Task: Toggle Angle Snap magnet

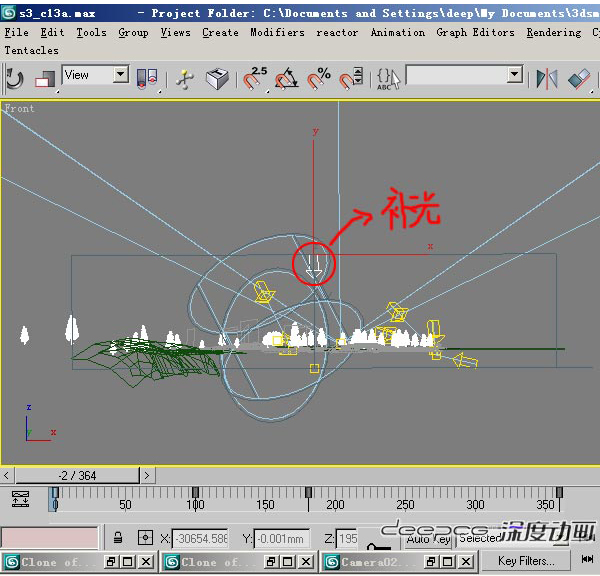Action: 287,78
